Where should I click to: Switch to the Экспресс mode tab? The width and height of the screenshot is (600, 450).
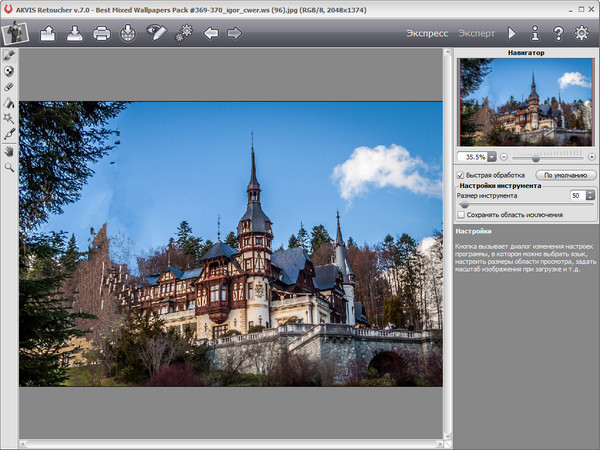[x=427, y=33]
